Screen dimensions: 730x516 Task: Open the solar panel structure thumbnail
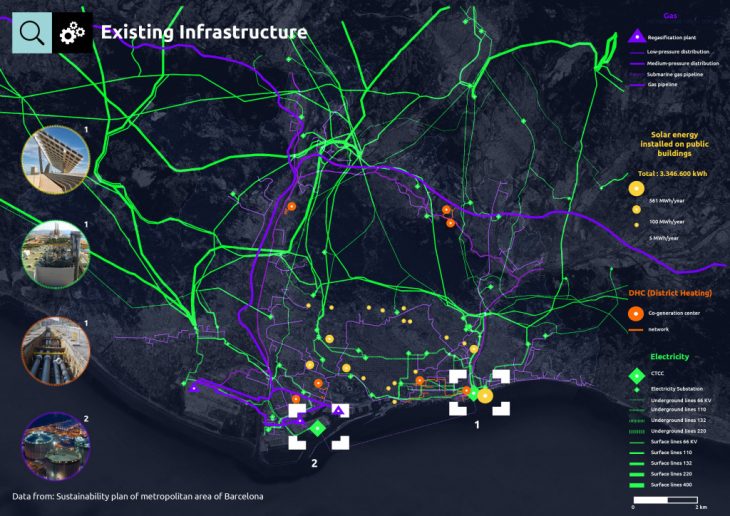pos(56,161)
